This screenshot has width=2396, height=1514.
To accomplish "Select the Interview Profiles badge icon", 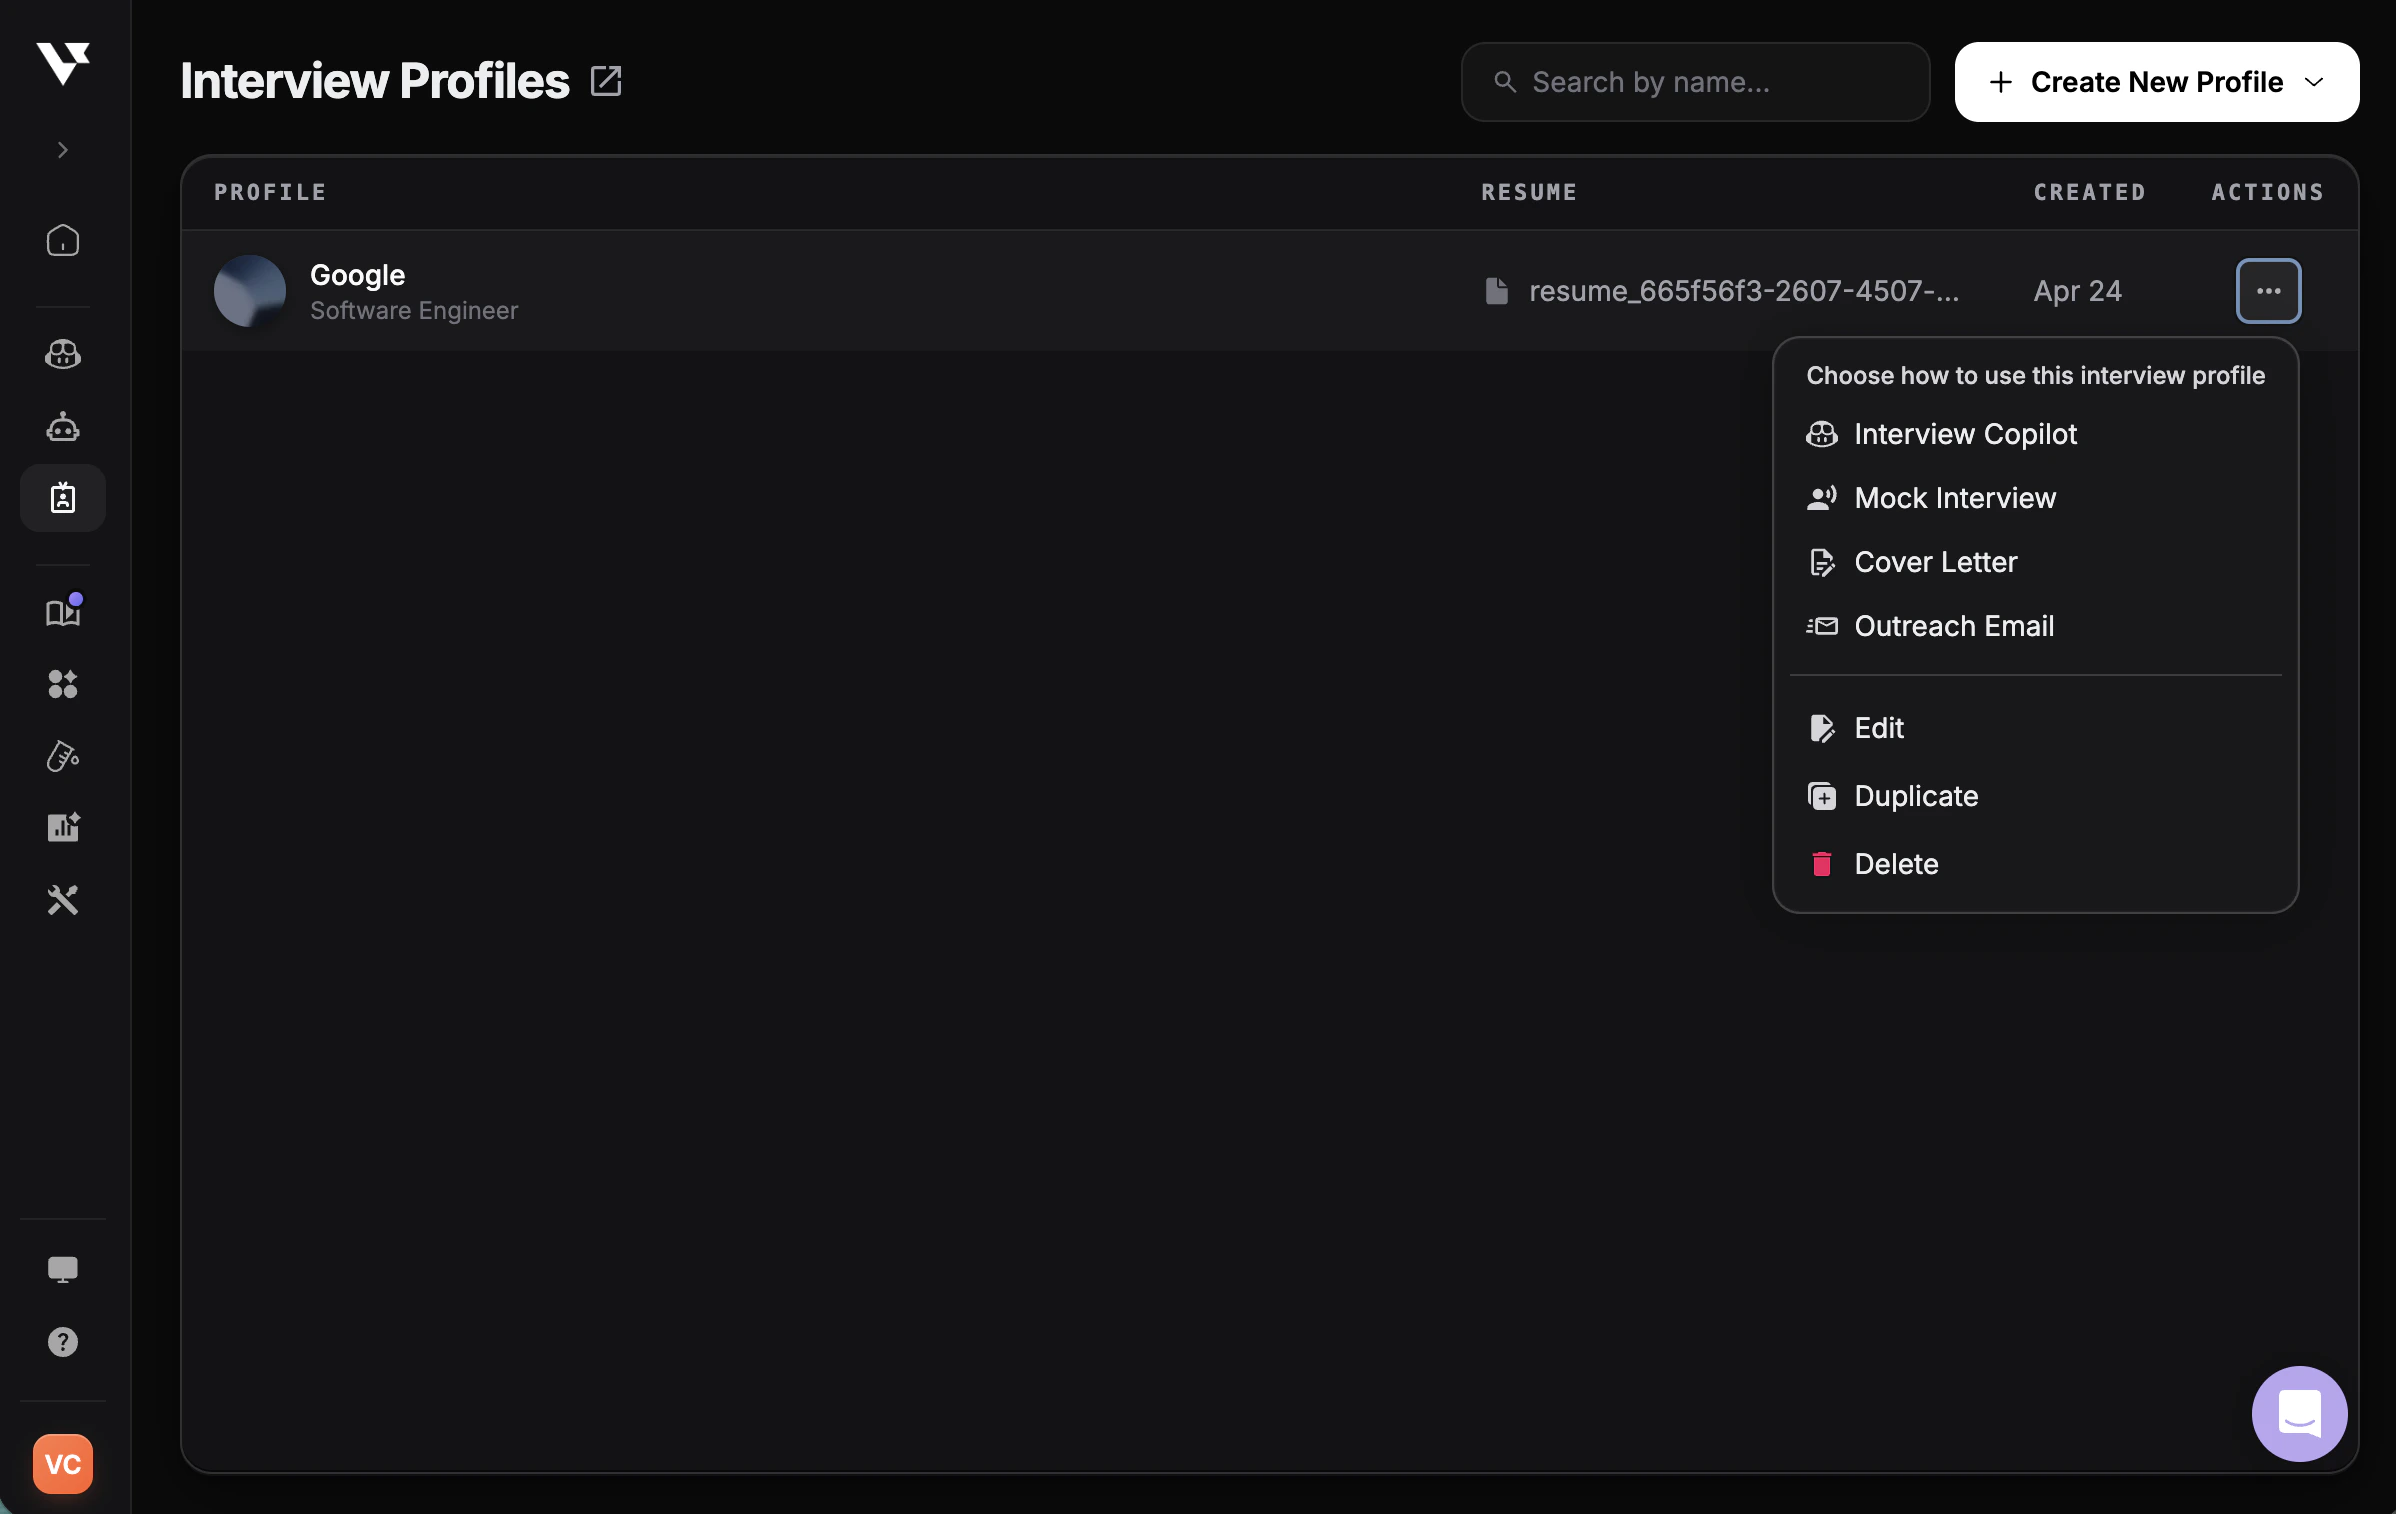I will pyautogui.click(x=63, y=497).
